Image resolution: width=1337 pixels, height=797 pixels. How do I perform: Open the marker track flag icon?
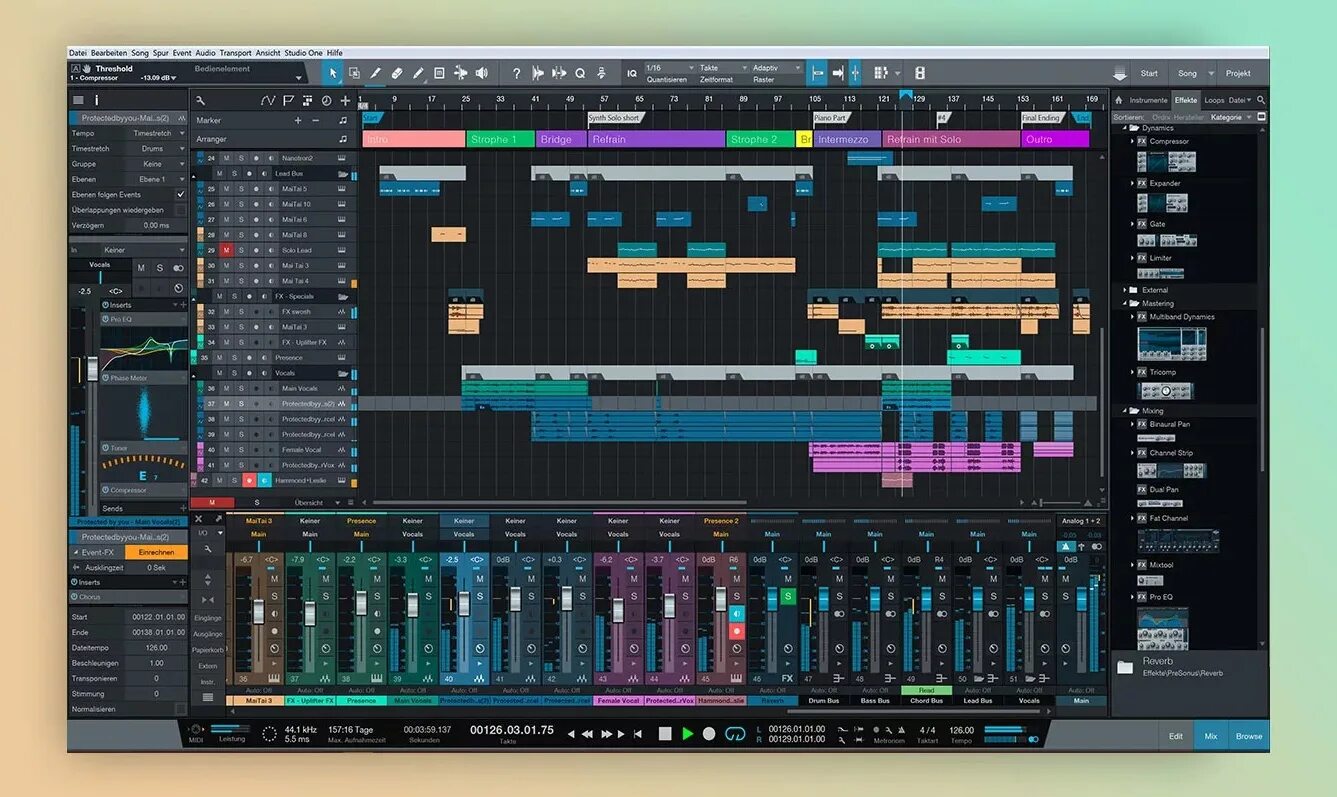tap(288, 100)
